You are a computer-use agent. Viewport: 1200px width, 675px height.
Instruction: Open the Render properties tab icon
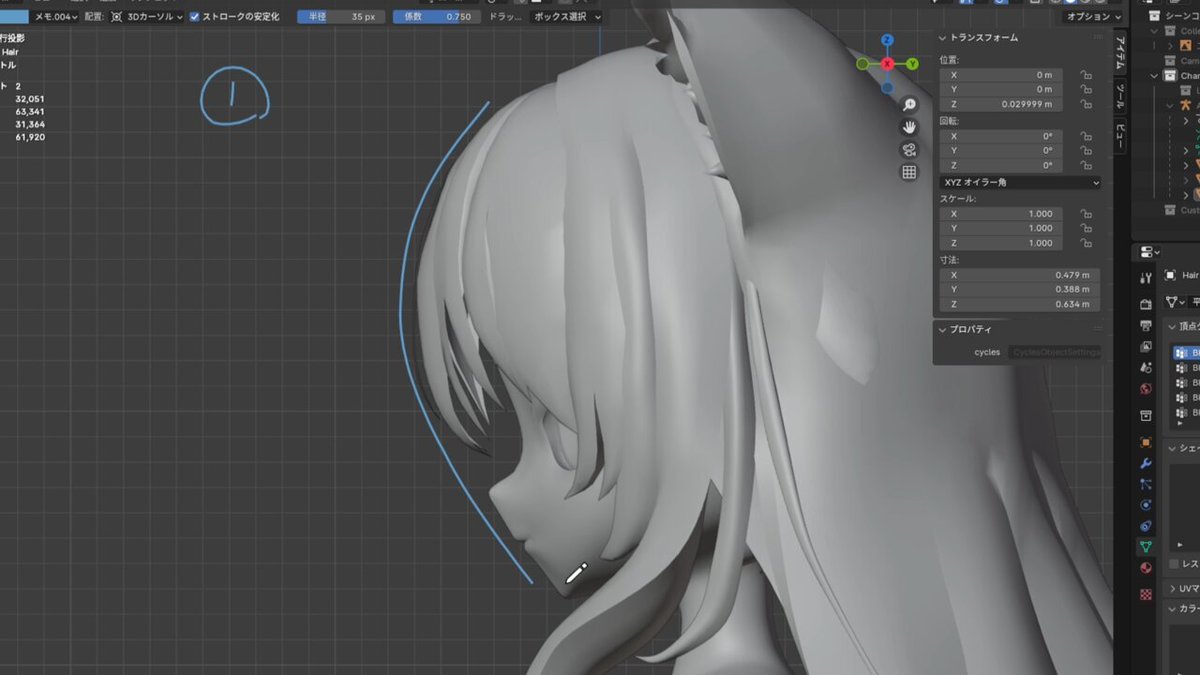click(x=1146, y=303)
